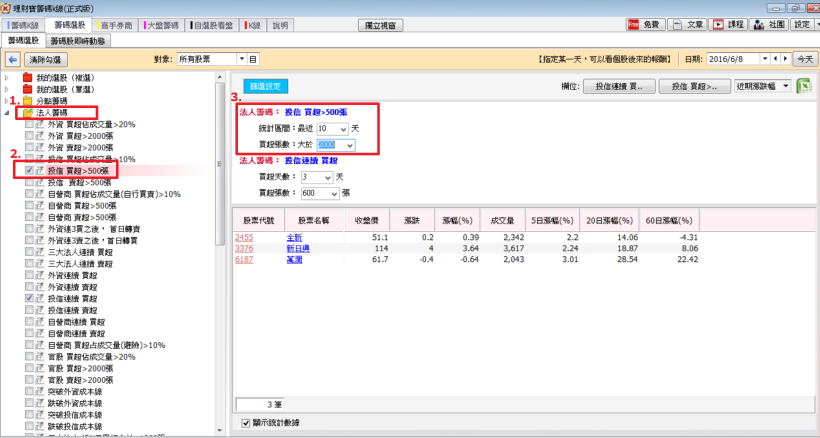Click the 投信 買超>.. column button

pyautogui.click(x=694, y=87)
